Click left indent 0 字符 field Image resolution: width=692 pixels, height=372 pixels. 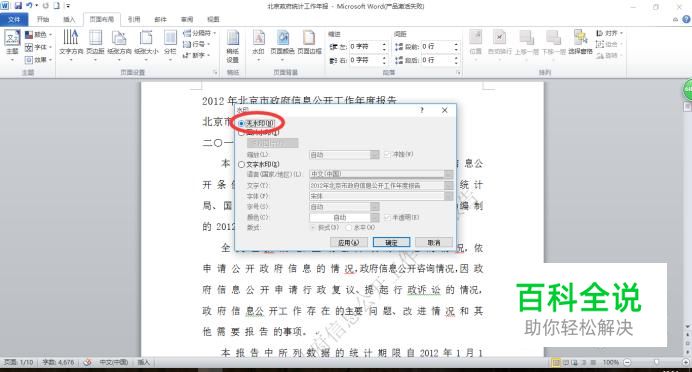pyautogui.click(x=365, y=46)
